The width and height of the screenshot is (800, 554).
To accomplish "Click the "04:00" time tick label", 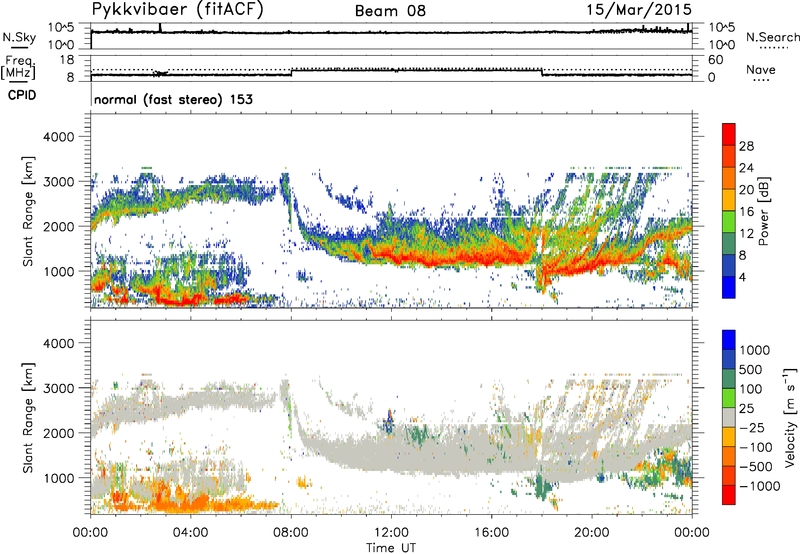I will point(191,533).
